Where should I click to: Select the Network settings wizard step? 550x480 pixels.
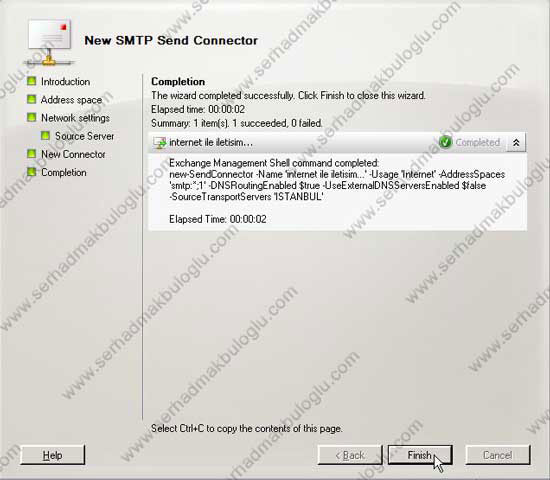75,118
